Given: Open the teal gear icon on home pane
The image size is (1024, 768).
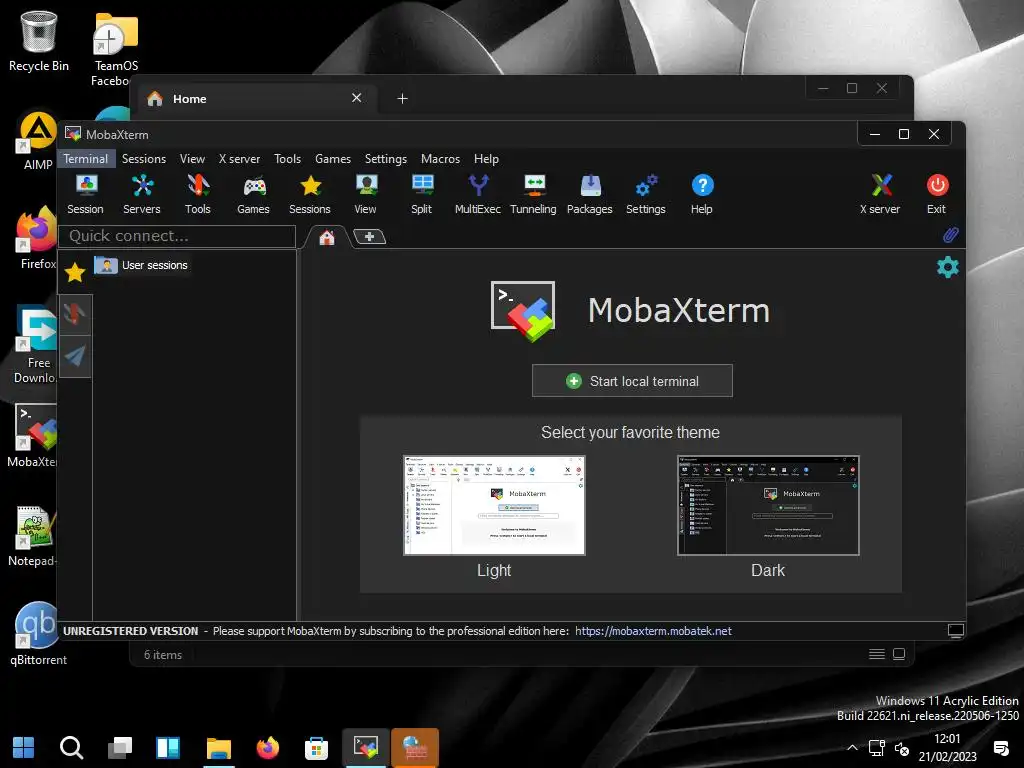Looking at the screenshot, I should (x=948, y=266).
